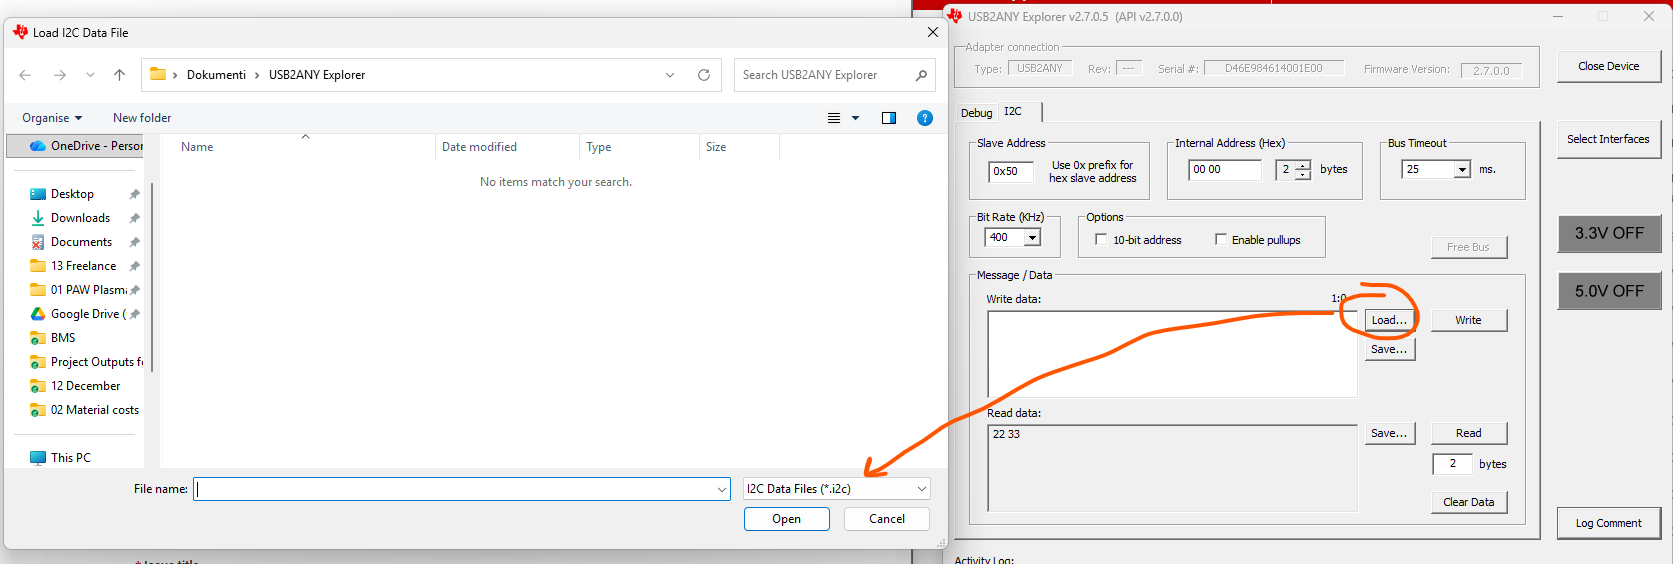
Task: Click Load... for write data
Action: point(1389,320)
